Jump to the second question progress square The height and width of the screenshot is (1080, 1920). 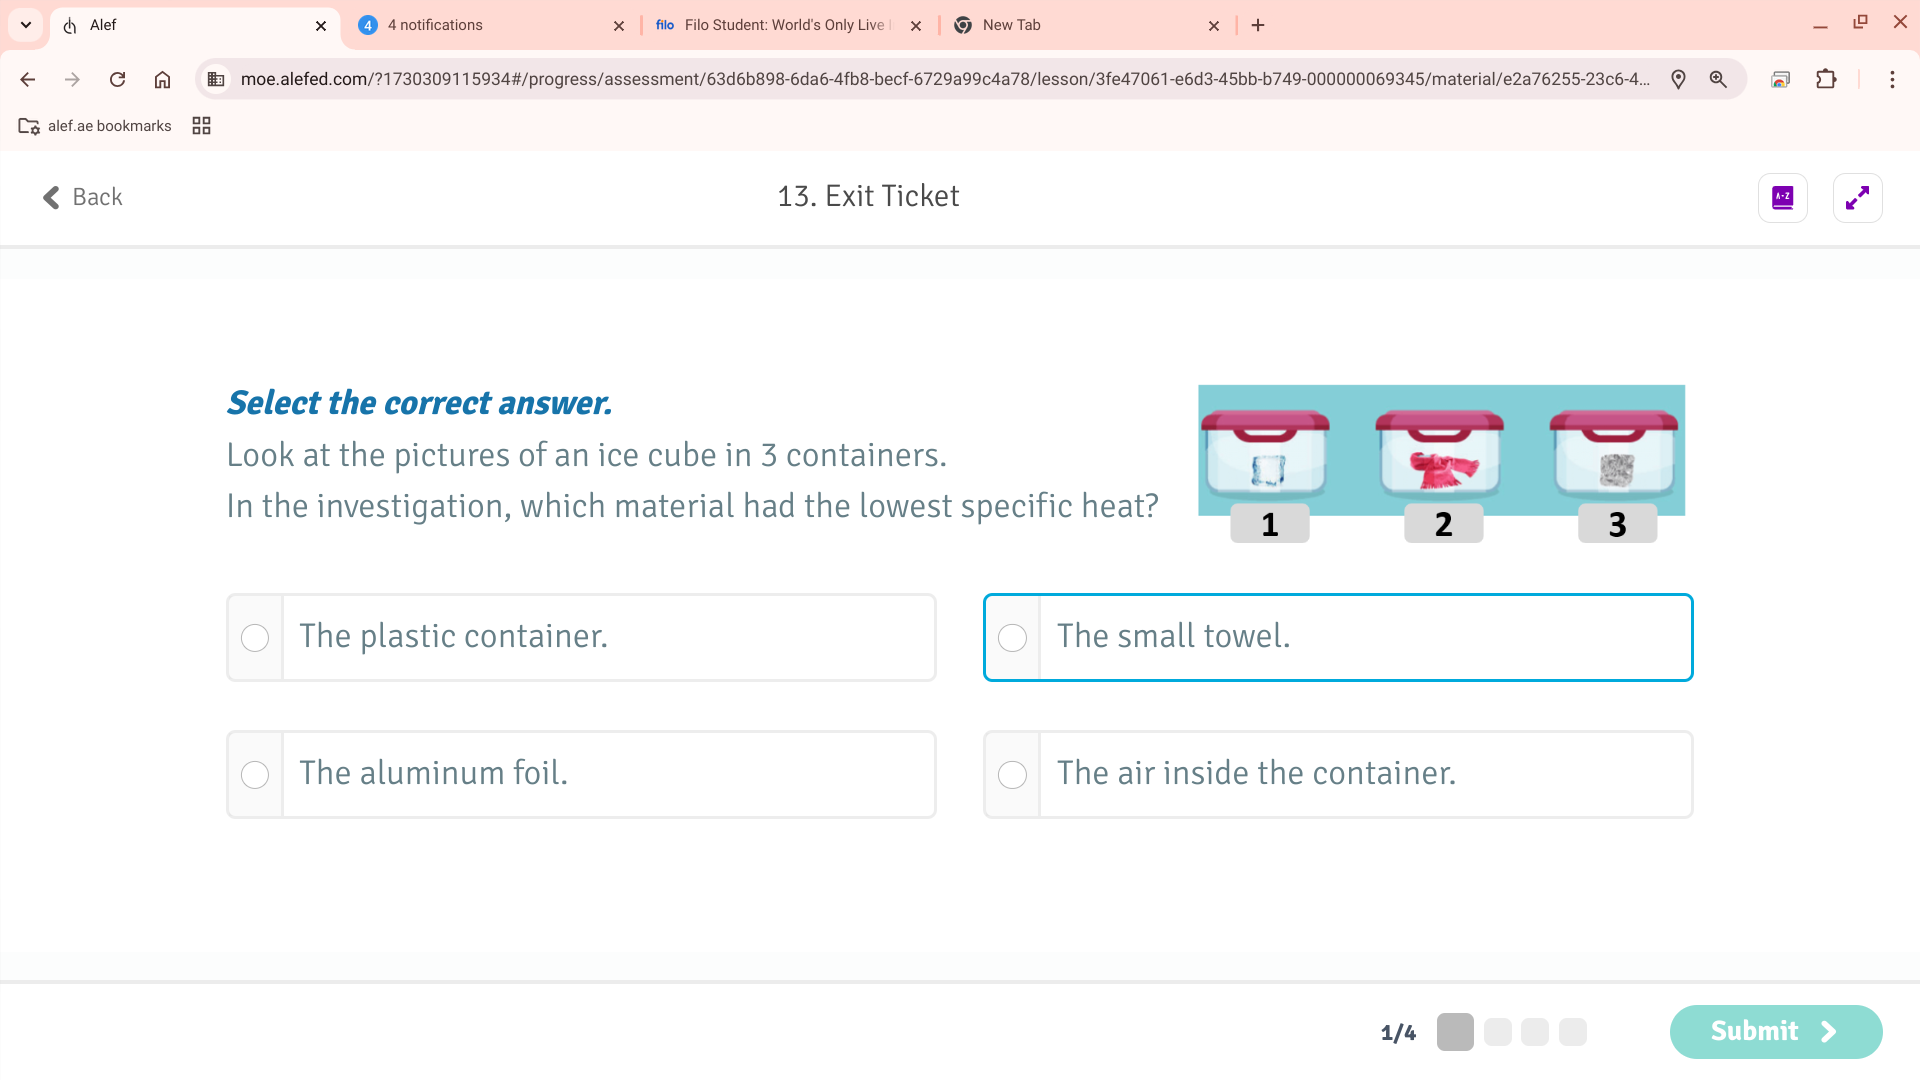1497,1032
